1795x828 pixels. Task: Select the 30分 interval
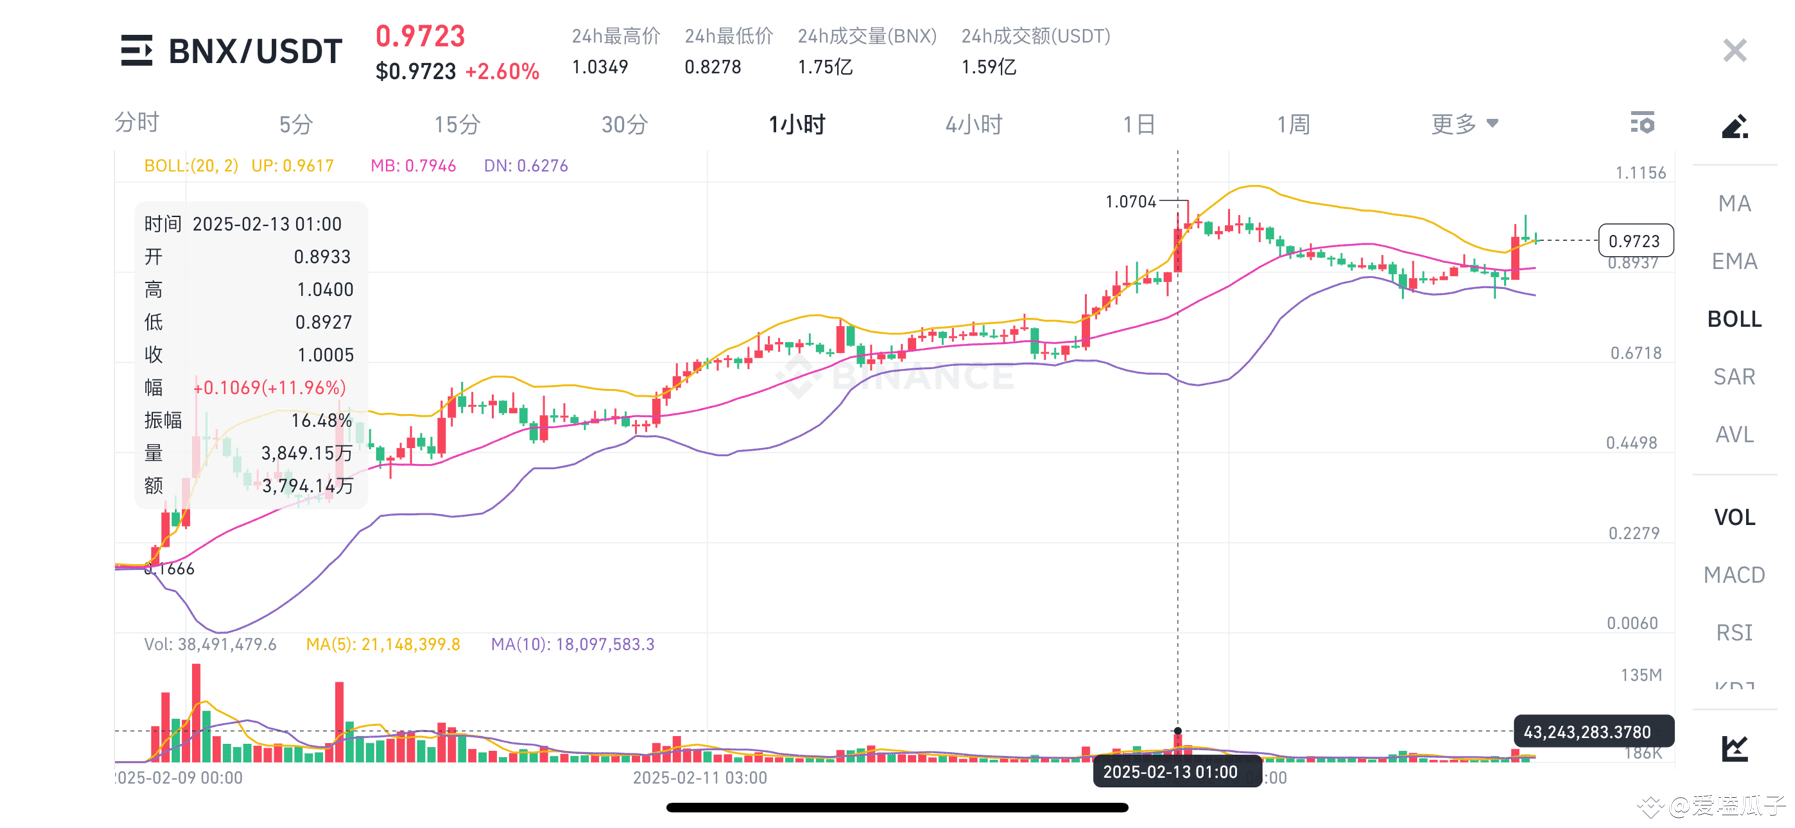click(x=625, y=125)
